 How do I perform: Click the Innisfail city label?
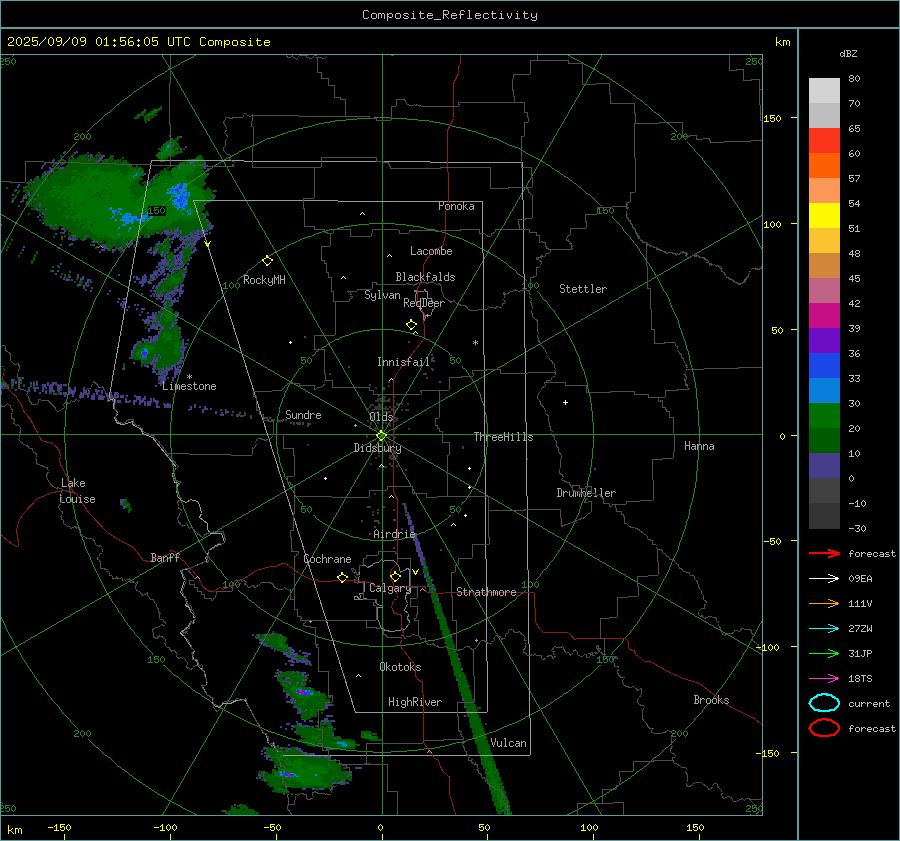[403, 362]
